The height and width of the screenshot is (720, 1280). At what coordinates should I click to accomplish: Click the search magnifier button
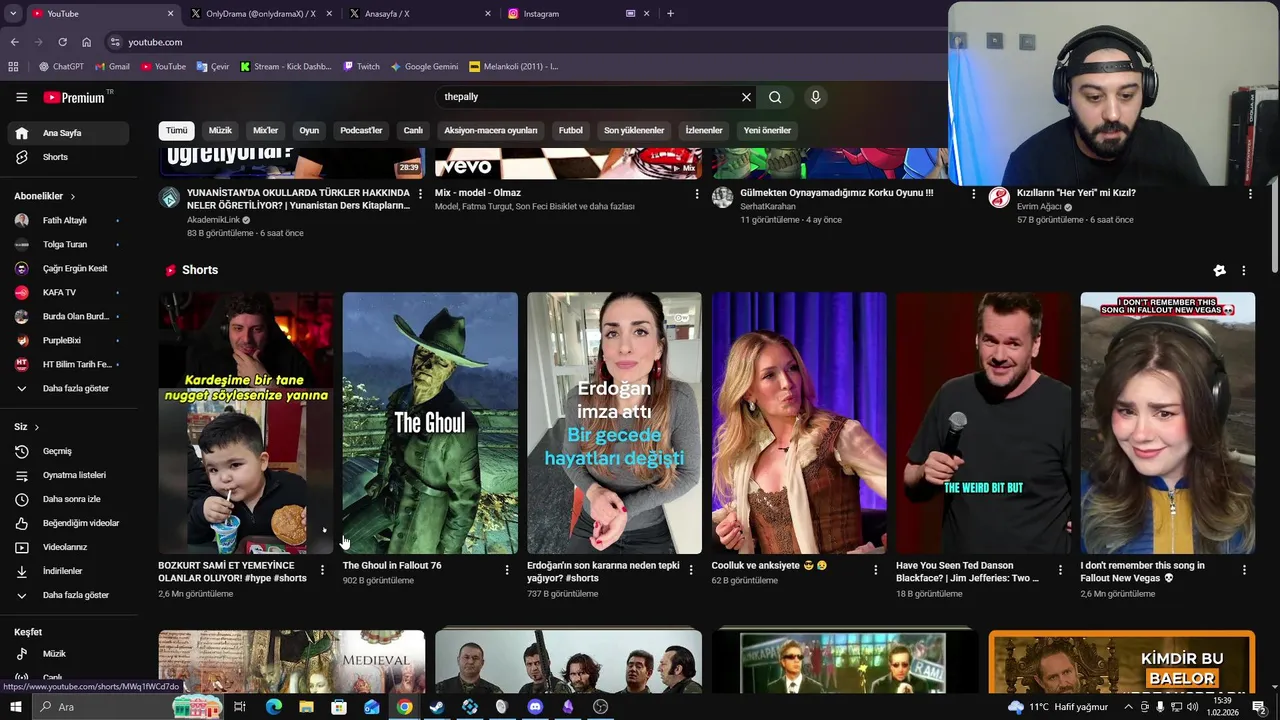(775, 97)
